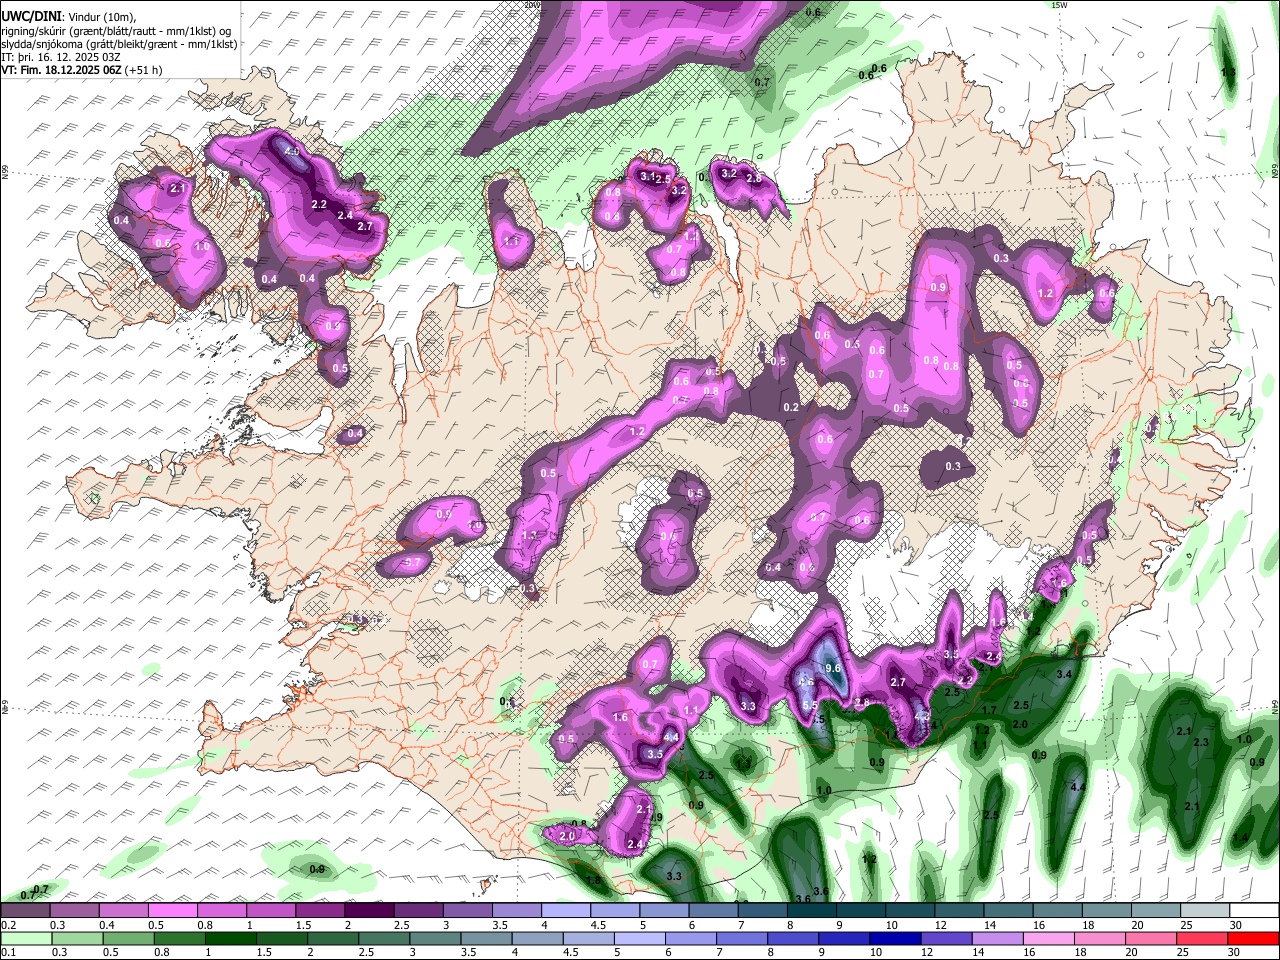Select the red 30 swatch in rain legend
Image resolution: width=1280 pixels, height=960 pixels.
tap(1253, 939)
